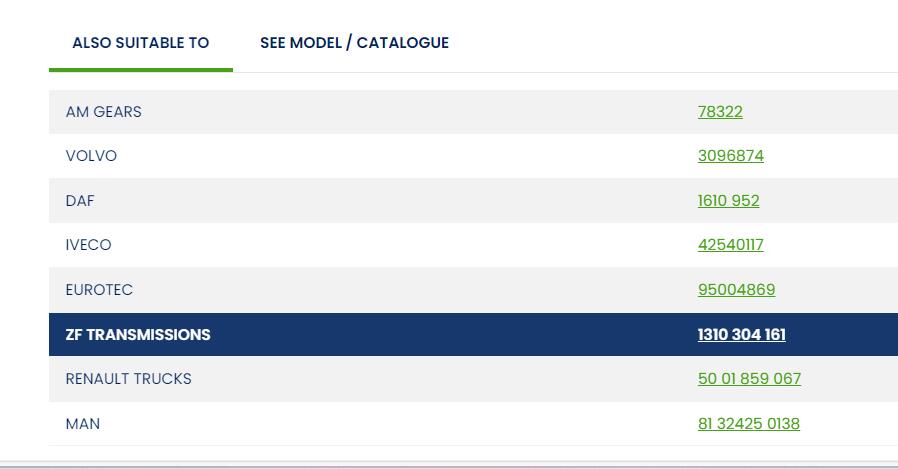Select the AM GEARS brand name

pos(104,112)
